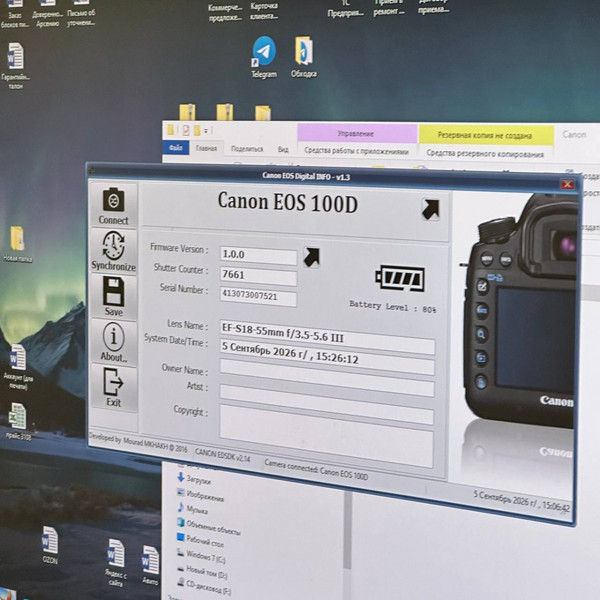Click the empty Copyright text box
The width and height of the screenshot is (600, 600).
pos(326,436)
